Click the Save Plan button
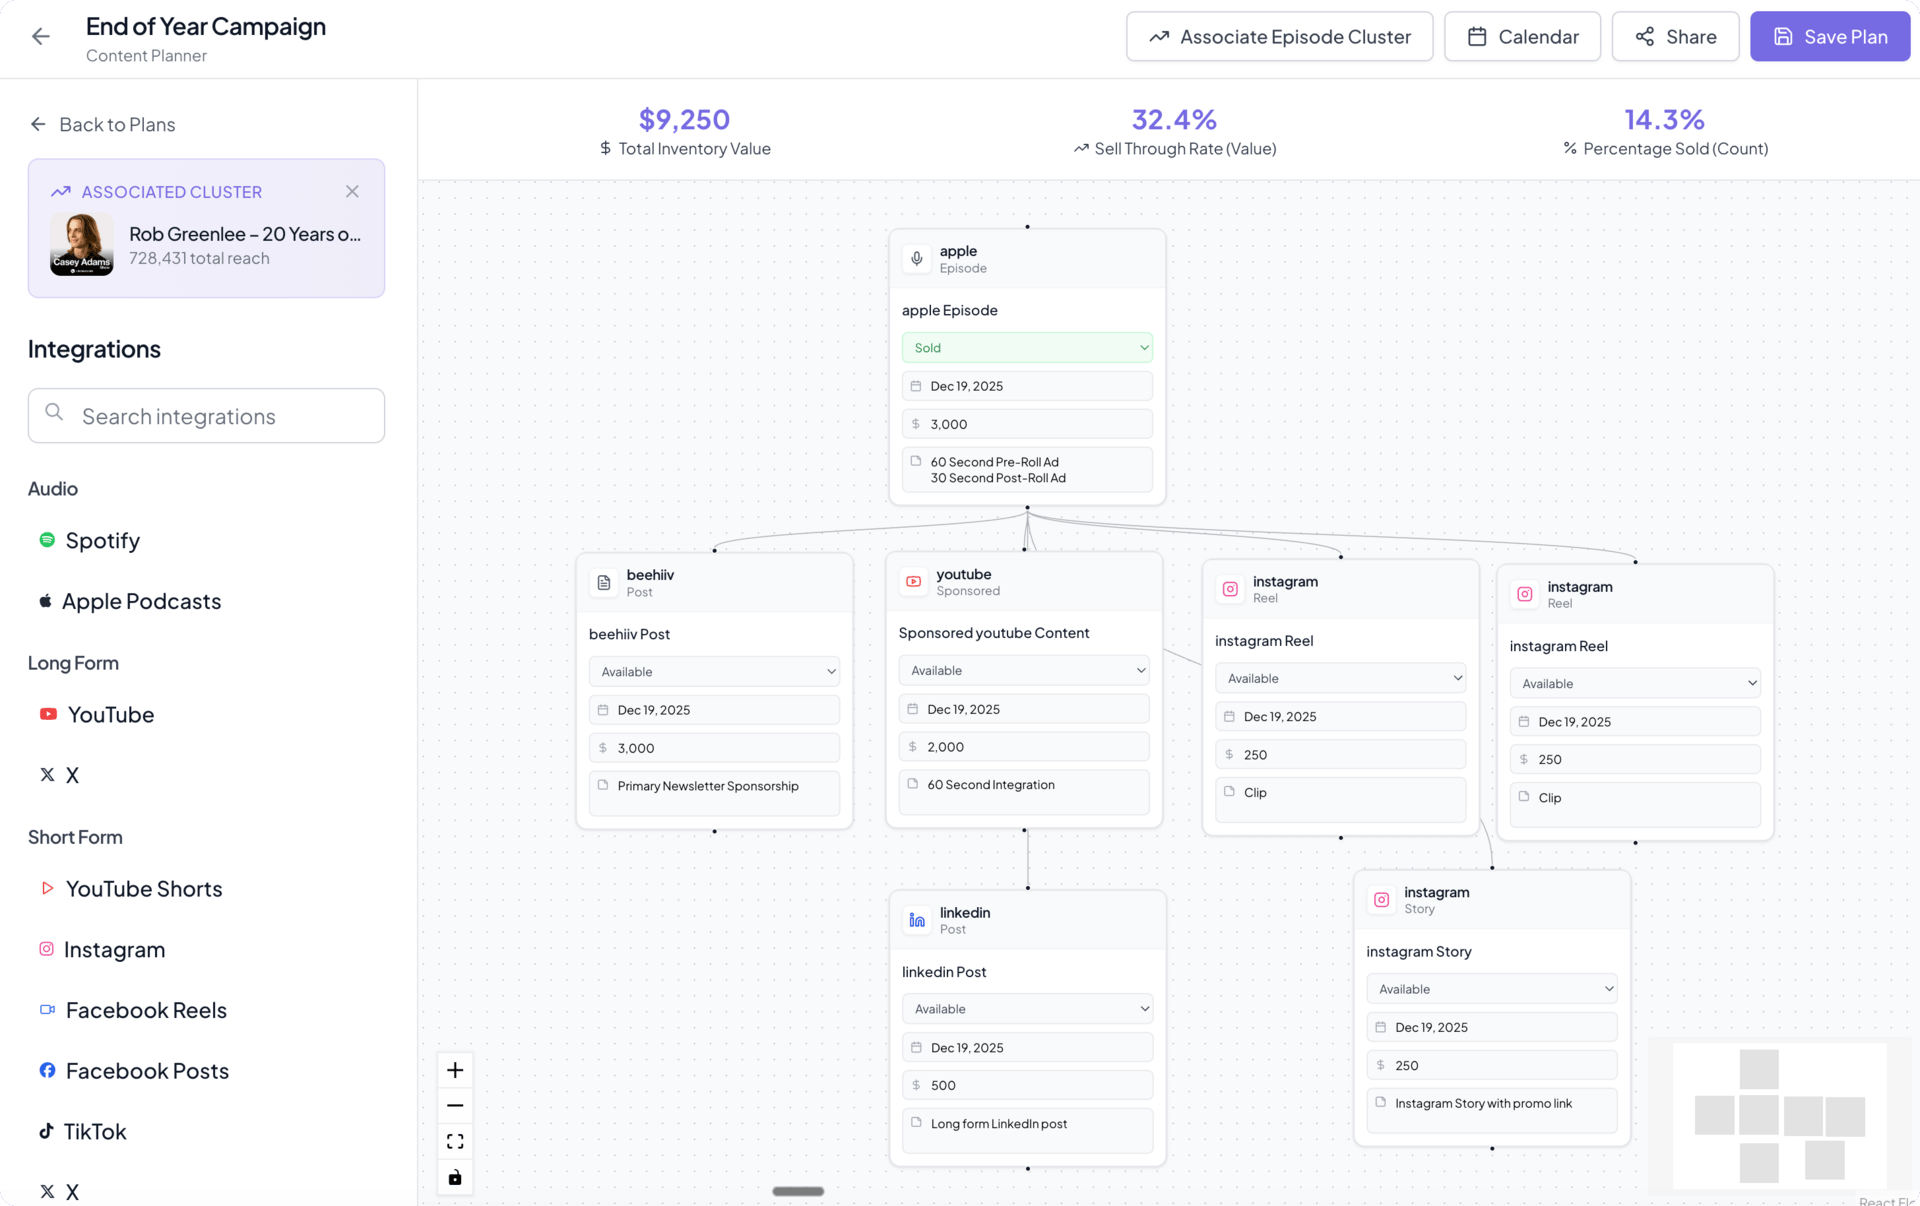This screenshot has width=1920, height=1206. (x=1829, y=37)
